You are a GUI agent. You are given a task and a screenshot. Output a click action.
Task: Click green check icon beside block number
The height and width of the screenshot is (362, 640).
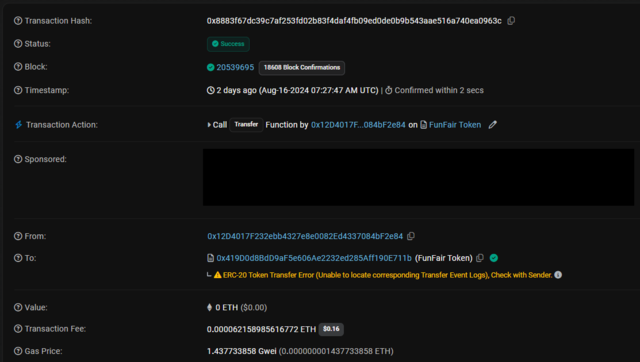pos(211,67)
